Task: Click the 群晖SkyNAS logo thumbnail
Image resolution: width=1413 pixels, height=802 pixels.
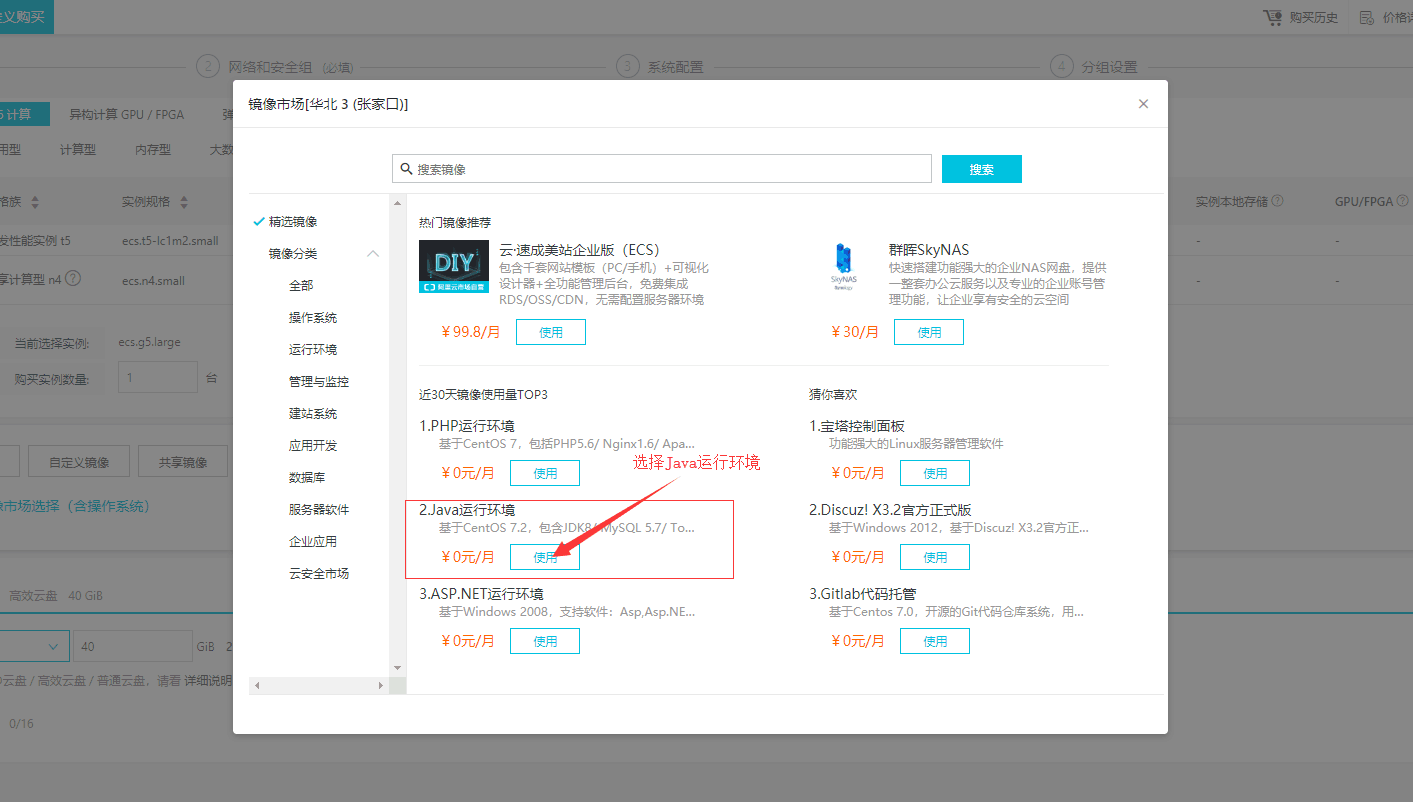Action: (844, 267)
